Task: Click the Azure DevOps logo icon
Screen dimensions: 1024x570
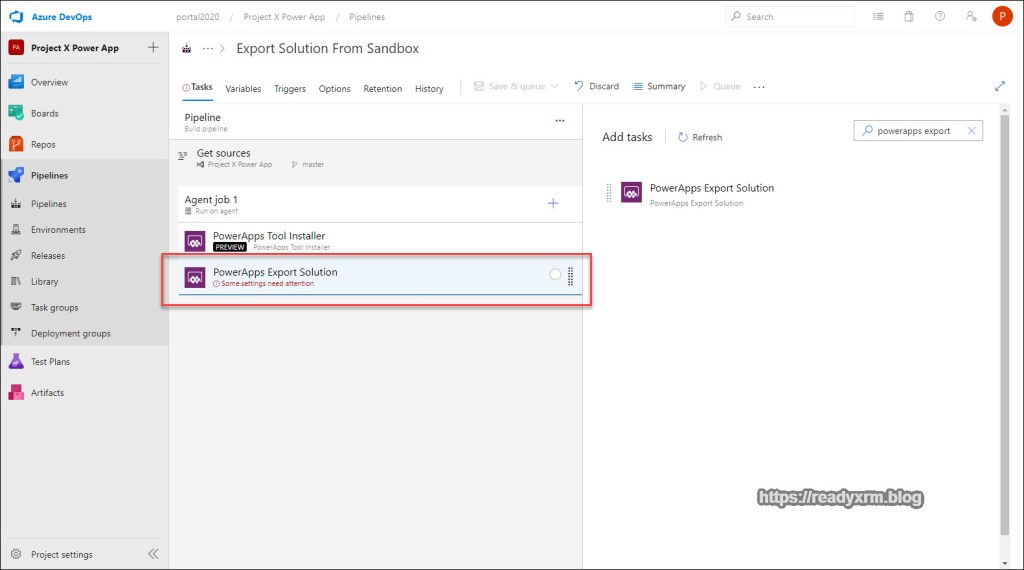Action: click(16, 17)
